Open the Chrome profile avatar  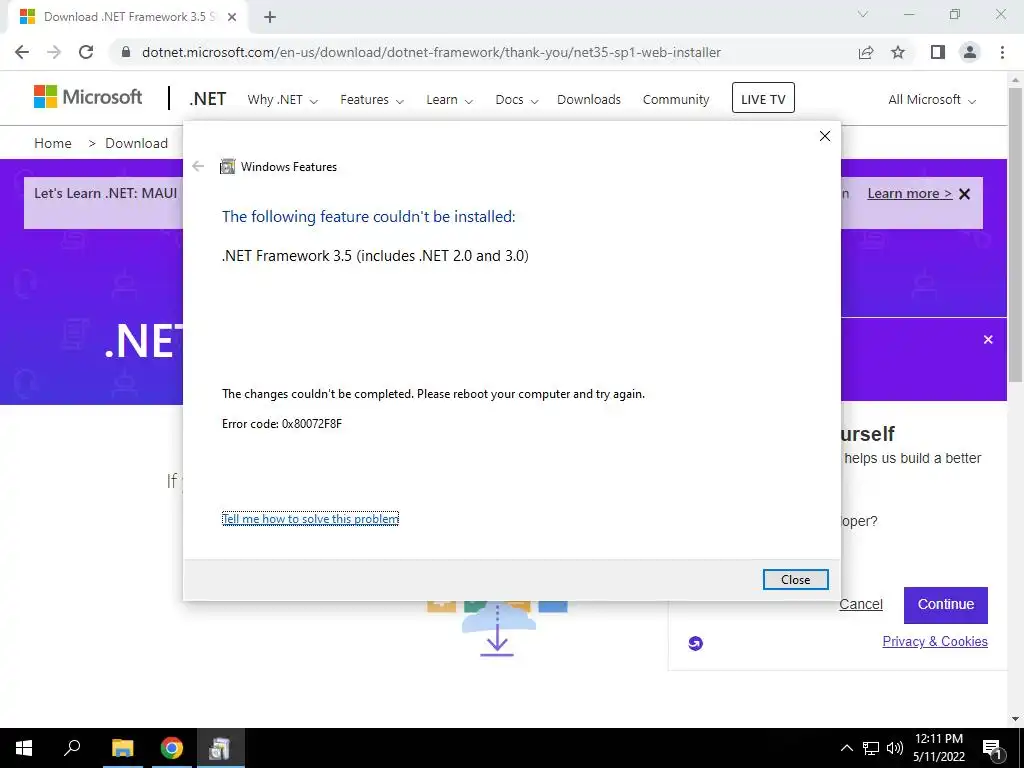[970, 52]
